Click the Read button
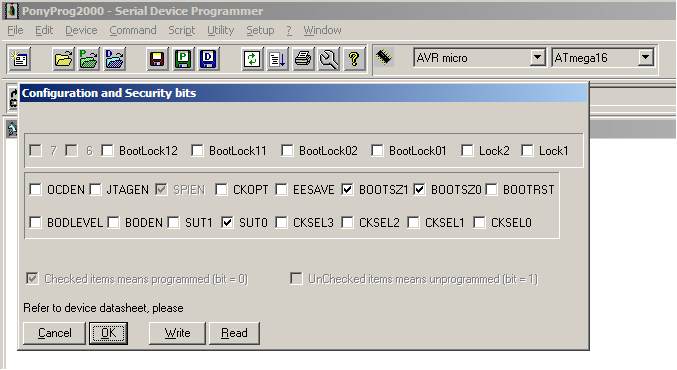Viewport: 677px width, 370px height. (x=234, y=333)
